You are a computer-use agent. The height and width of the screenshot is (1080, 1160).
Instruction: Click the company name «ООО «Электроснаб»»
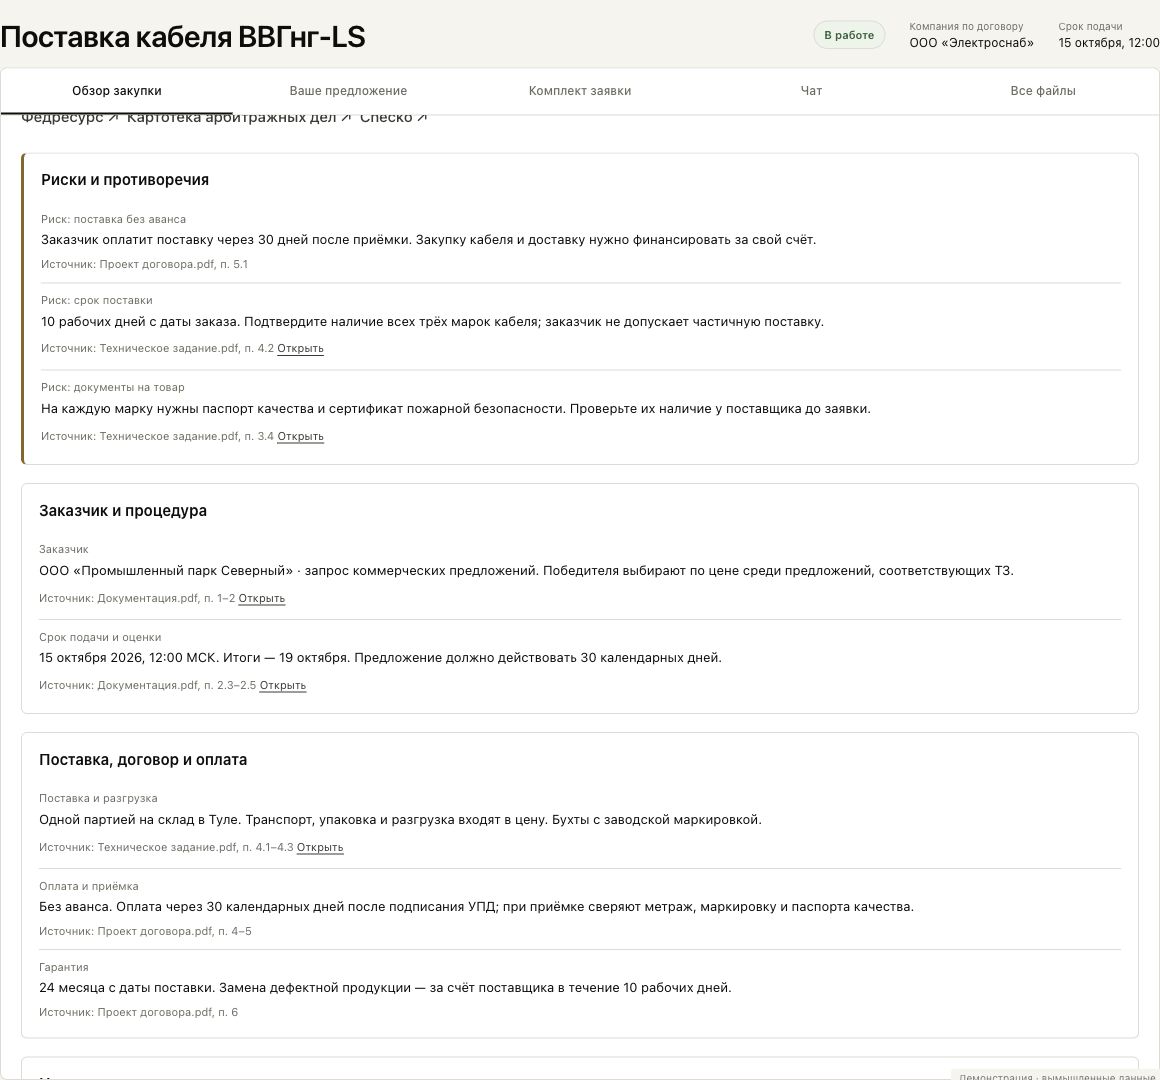click(x=971, y=43)
